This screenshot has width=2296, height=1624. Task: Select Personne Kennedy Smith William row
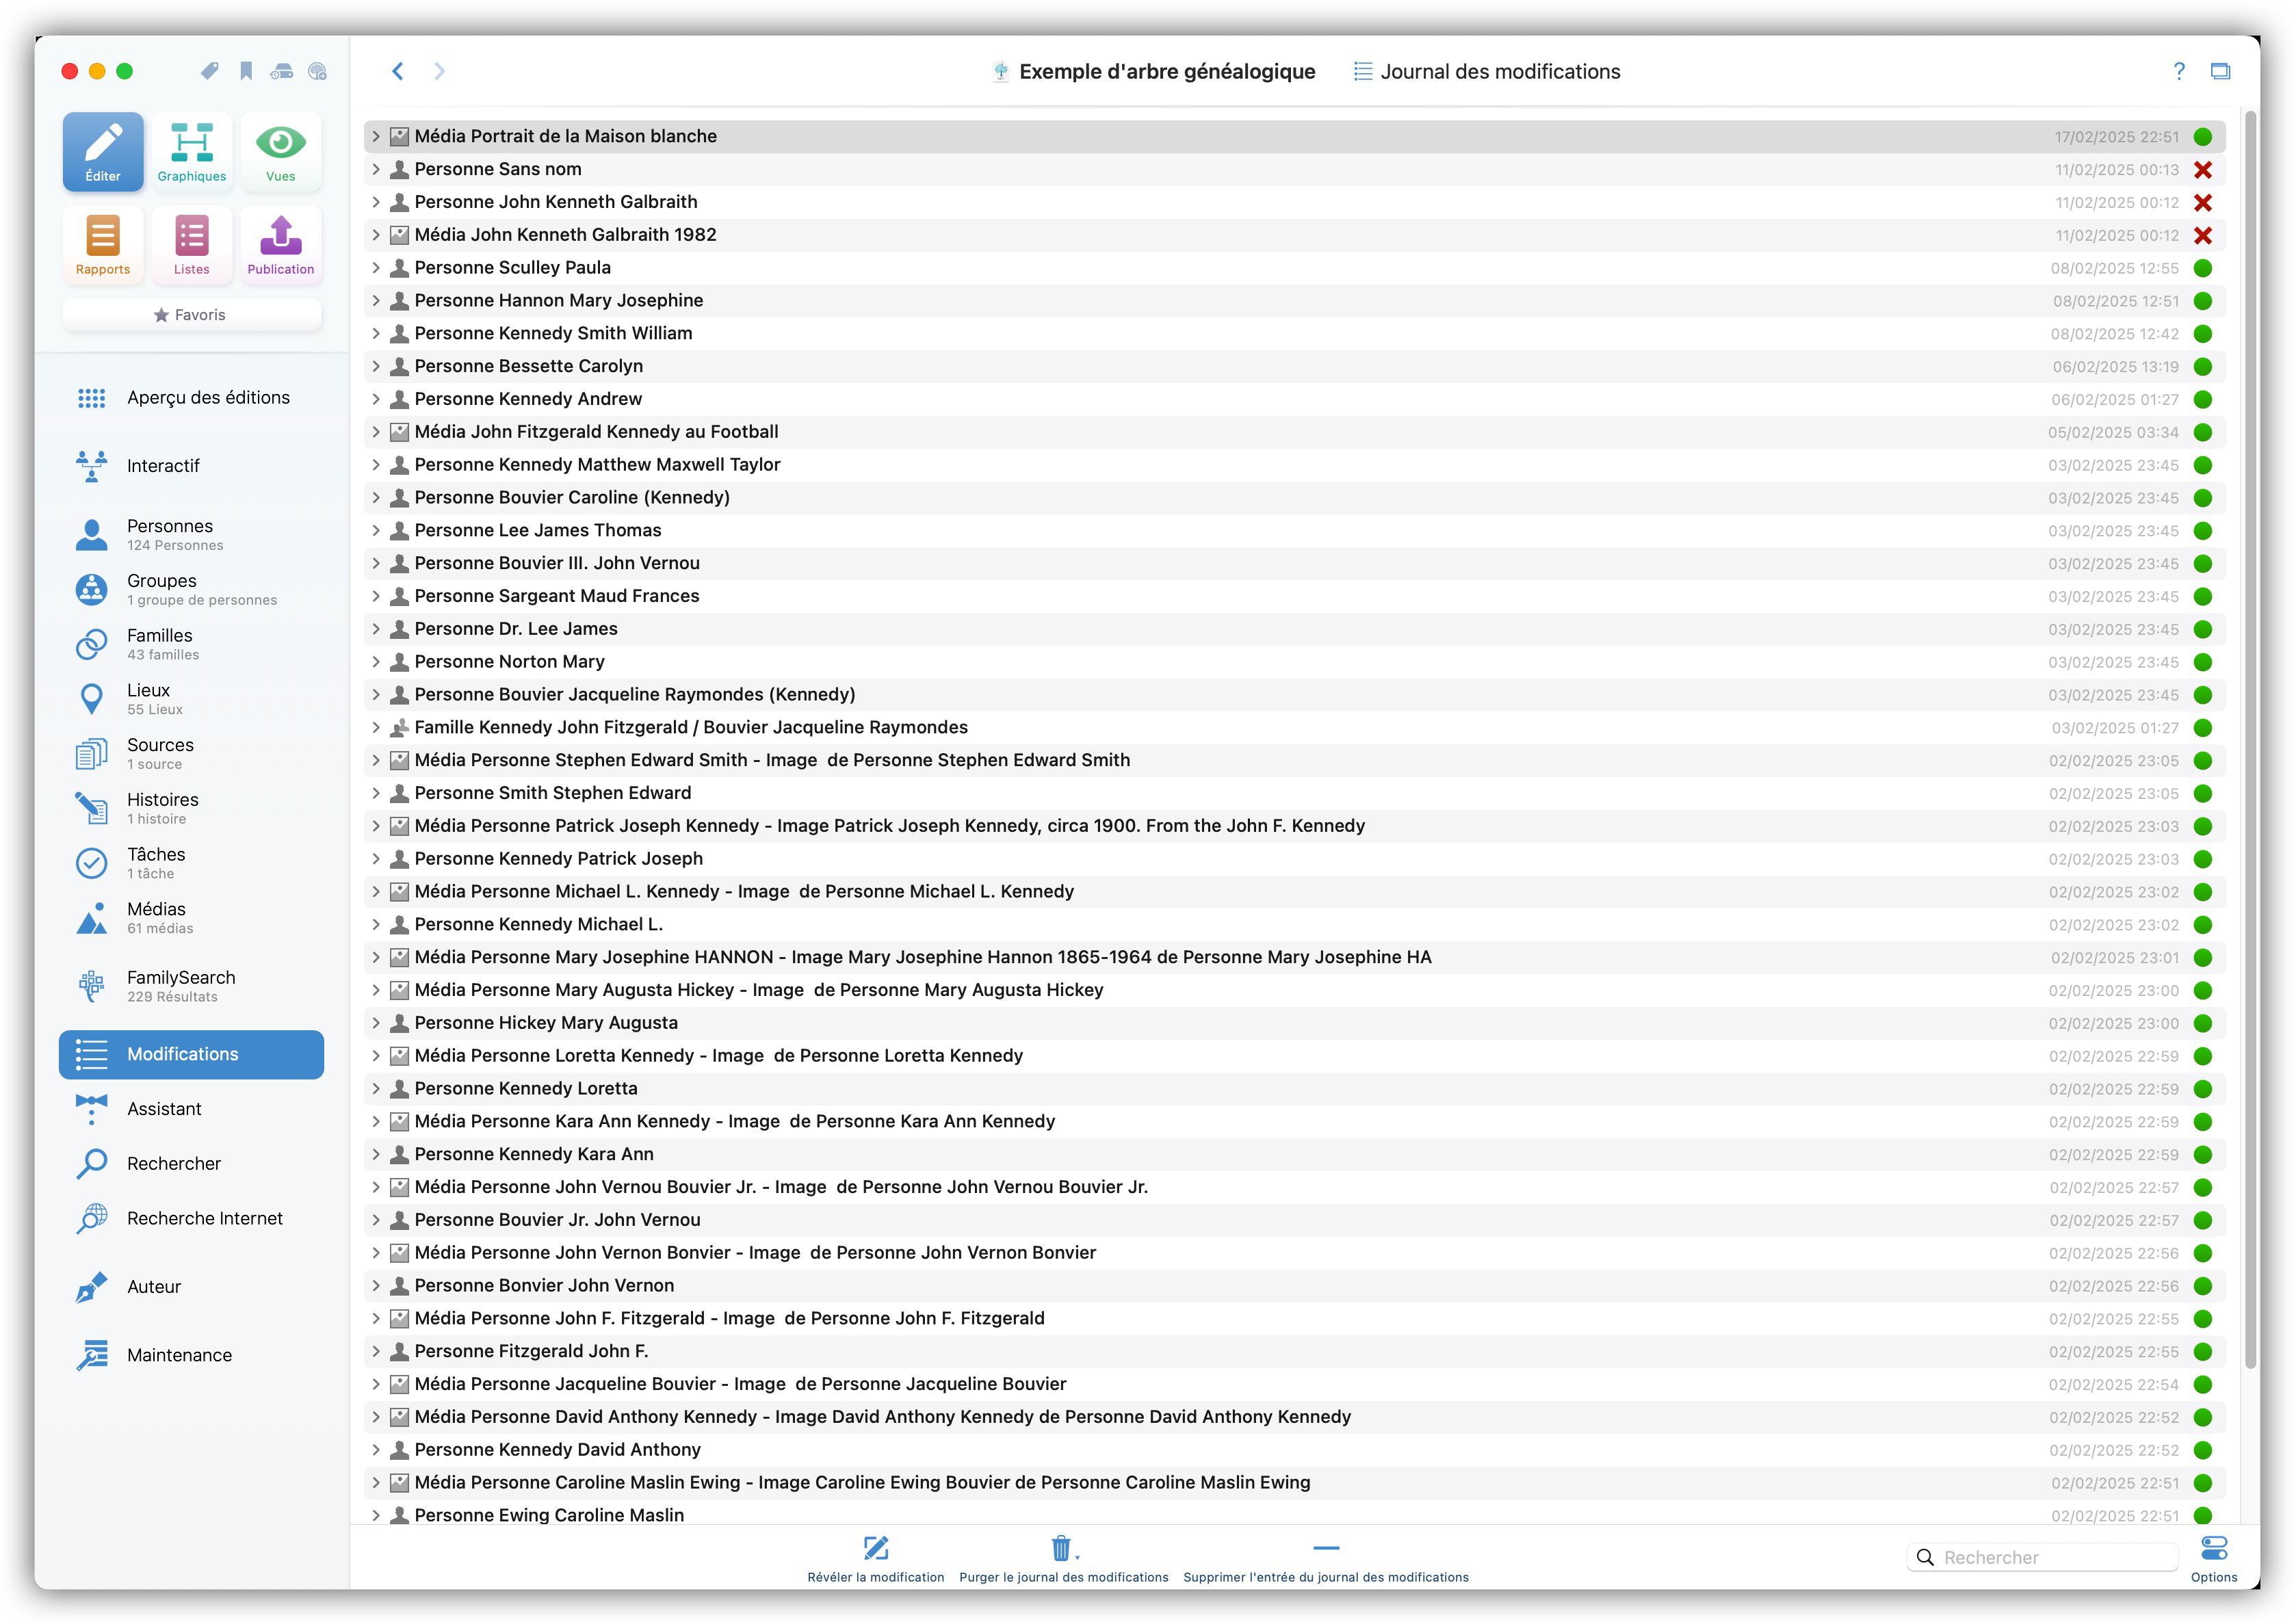1295,334
